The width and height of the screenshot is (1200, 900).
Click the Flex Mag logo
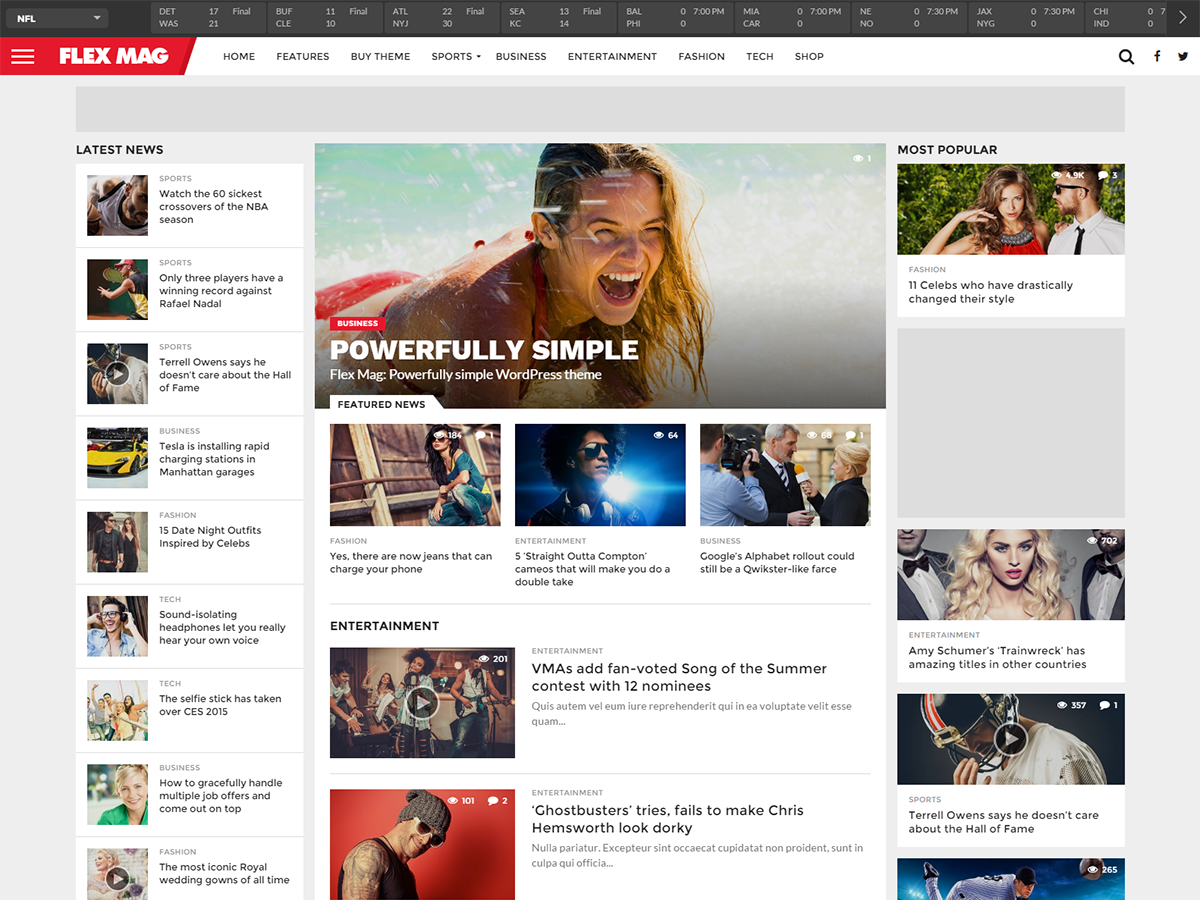pos(114,57)
